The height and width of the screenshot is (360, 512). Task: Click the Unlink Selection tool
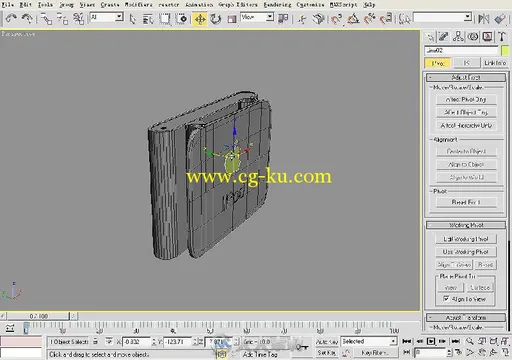pyautogui.click(x=62, y=19)
